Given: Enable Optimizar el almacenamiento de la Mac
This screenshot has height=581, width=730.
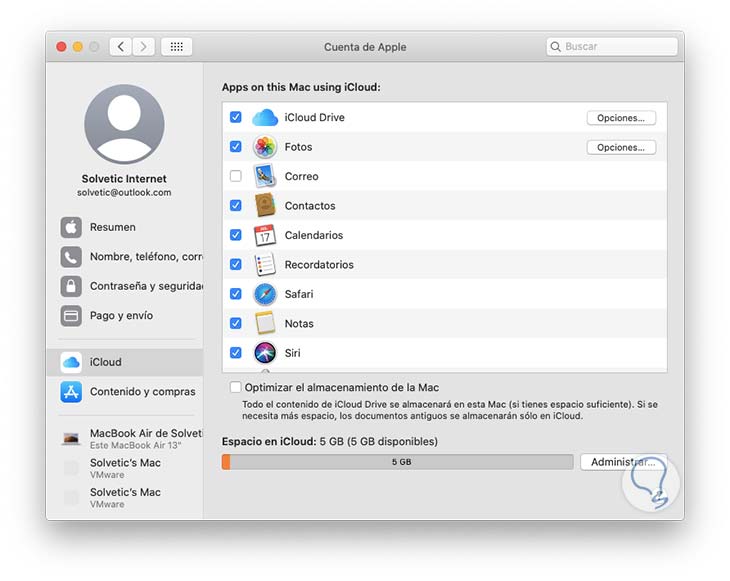Looking at the screenshot, I should coord(236,387).
